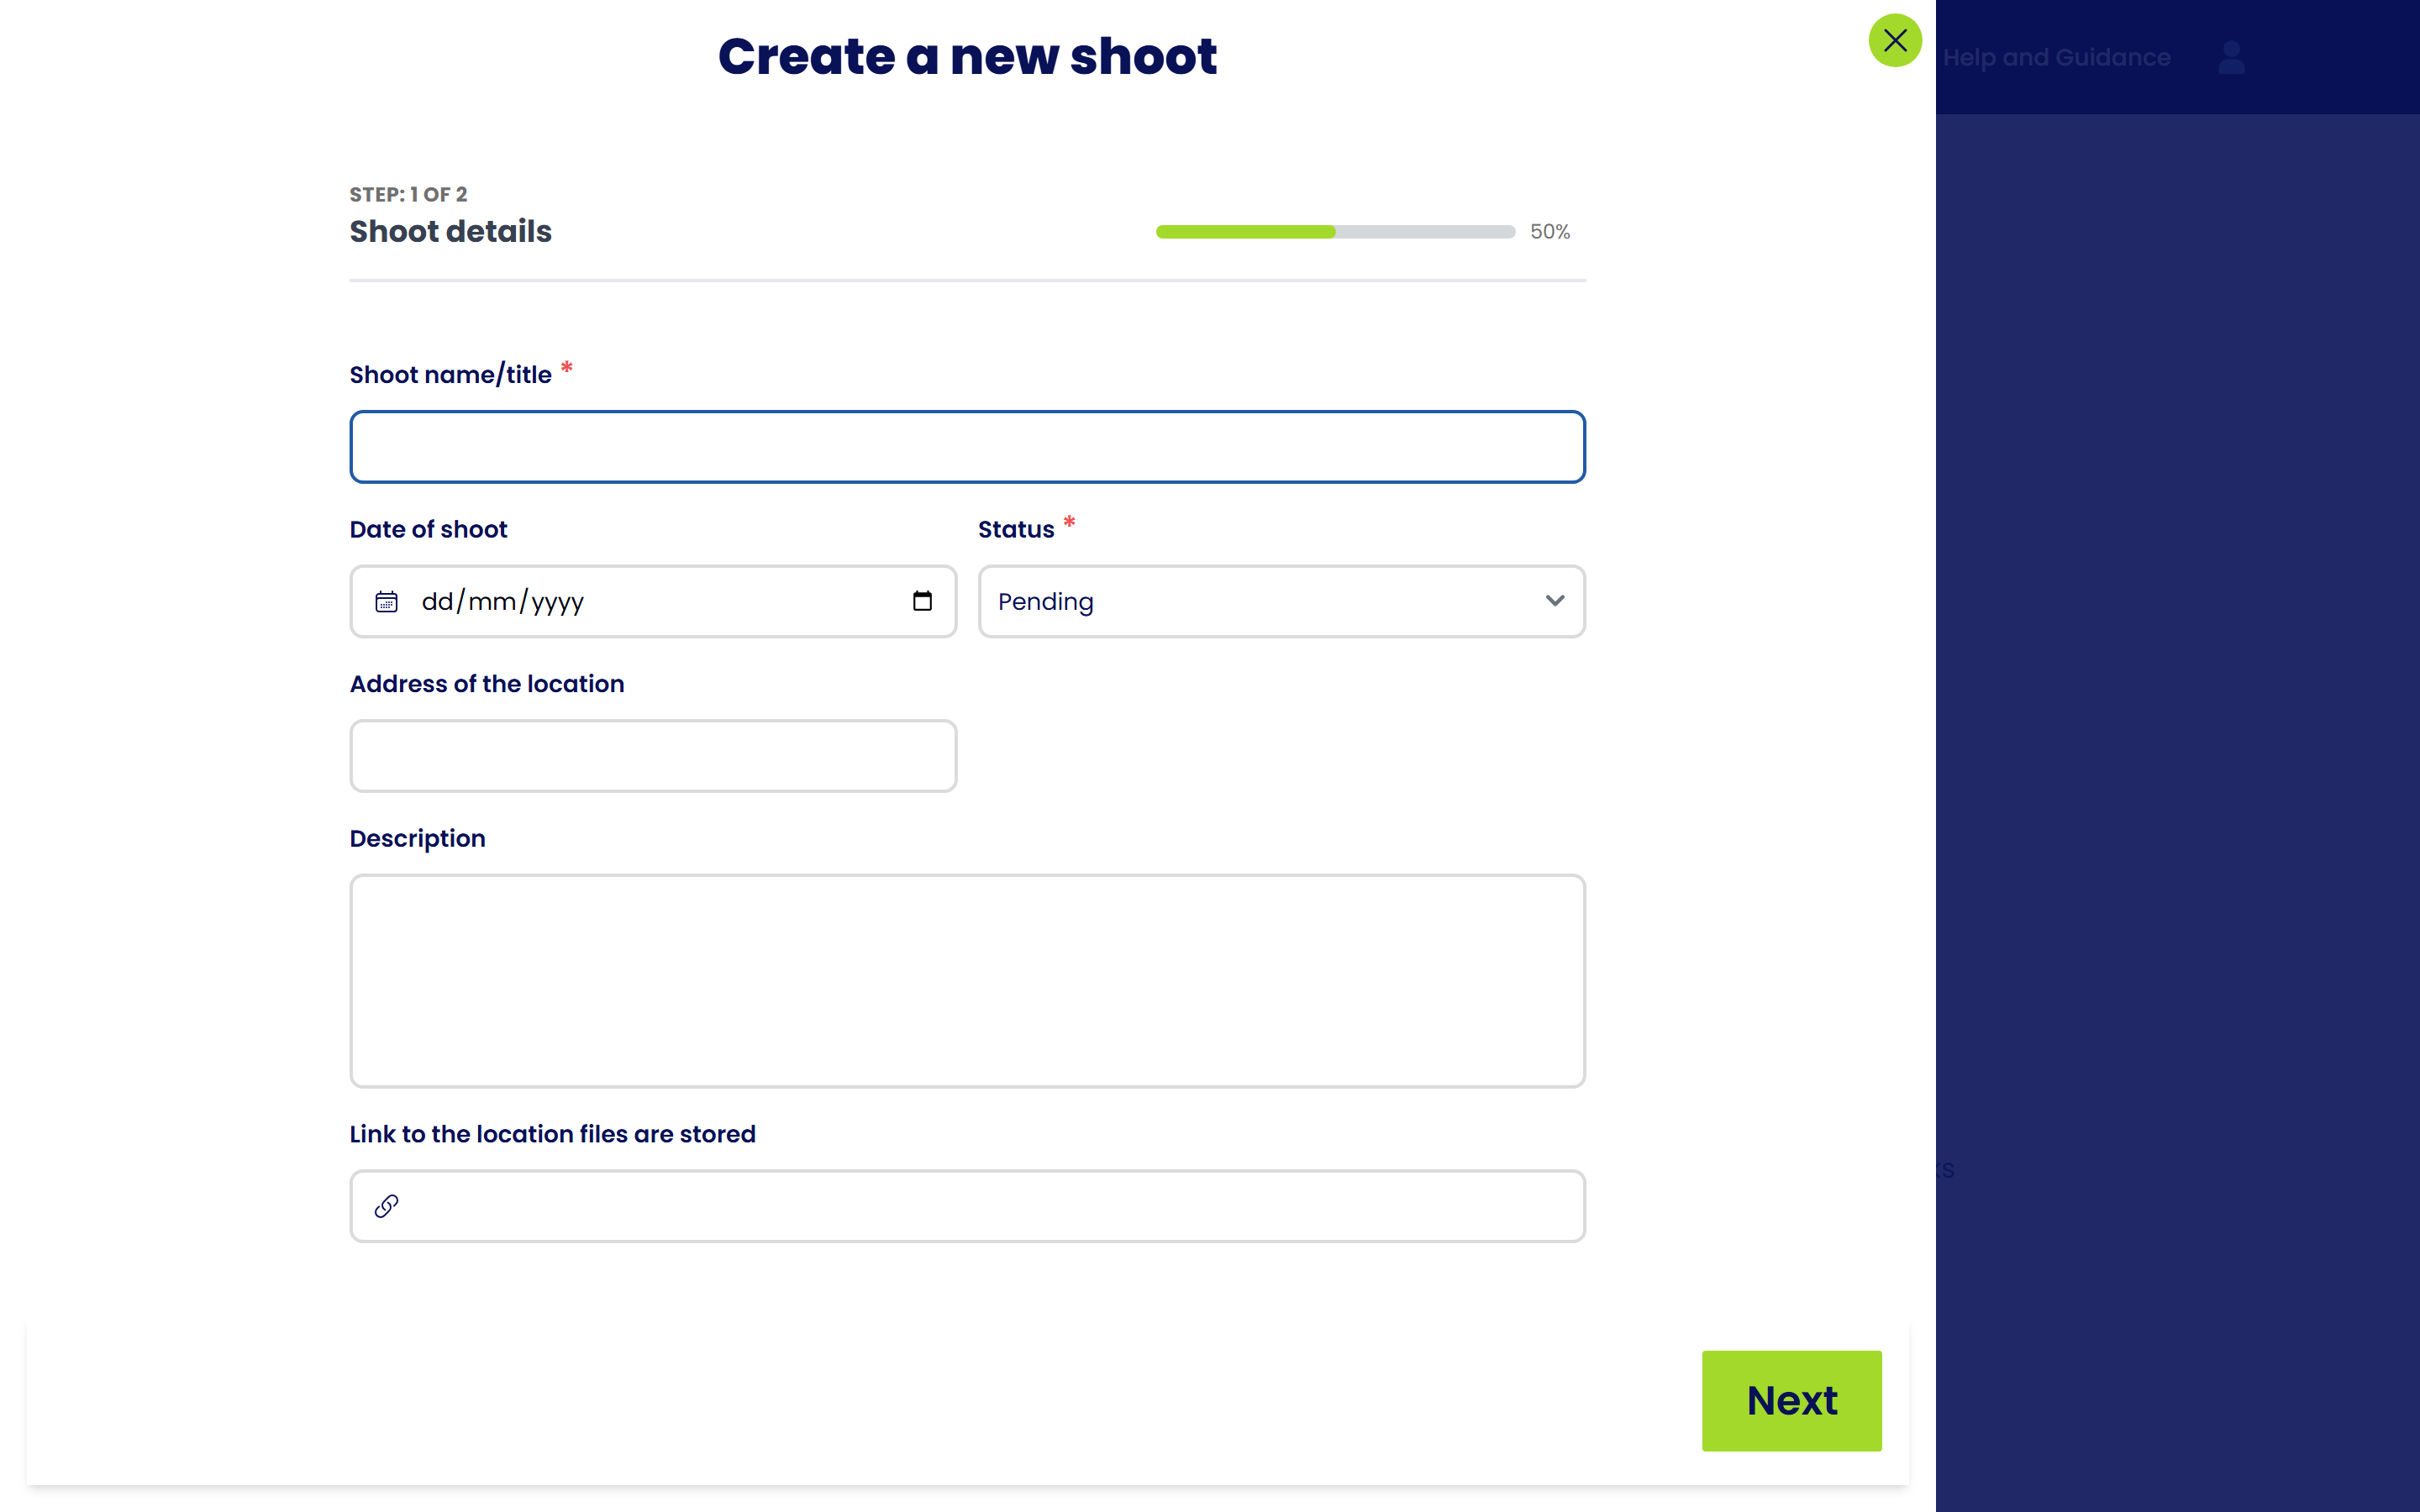This screenshot has height=1512, width=2420.
Task: Click the dd/mm/yyyy date text
Action: (x=502, y=601)
